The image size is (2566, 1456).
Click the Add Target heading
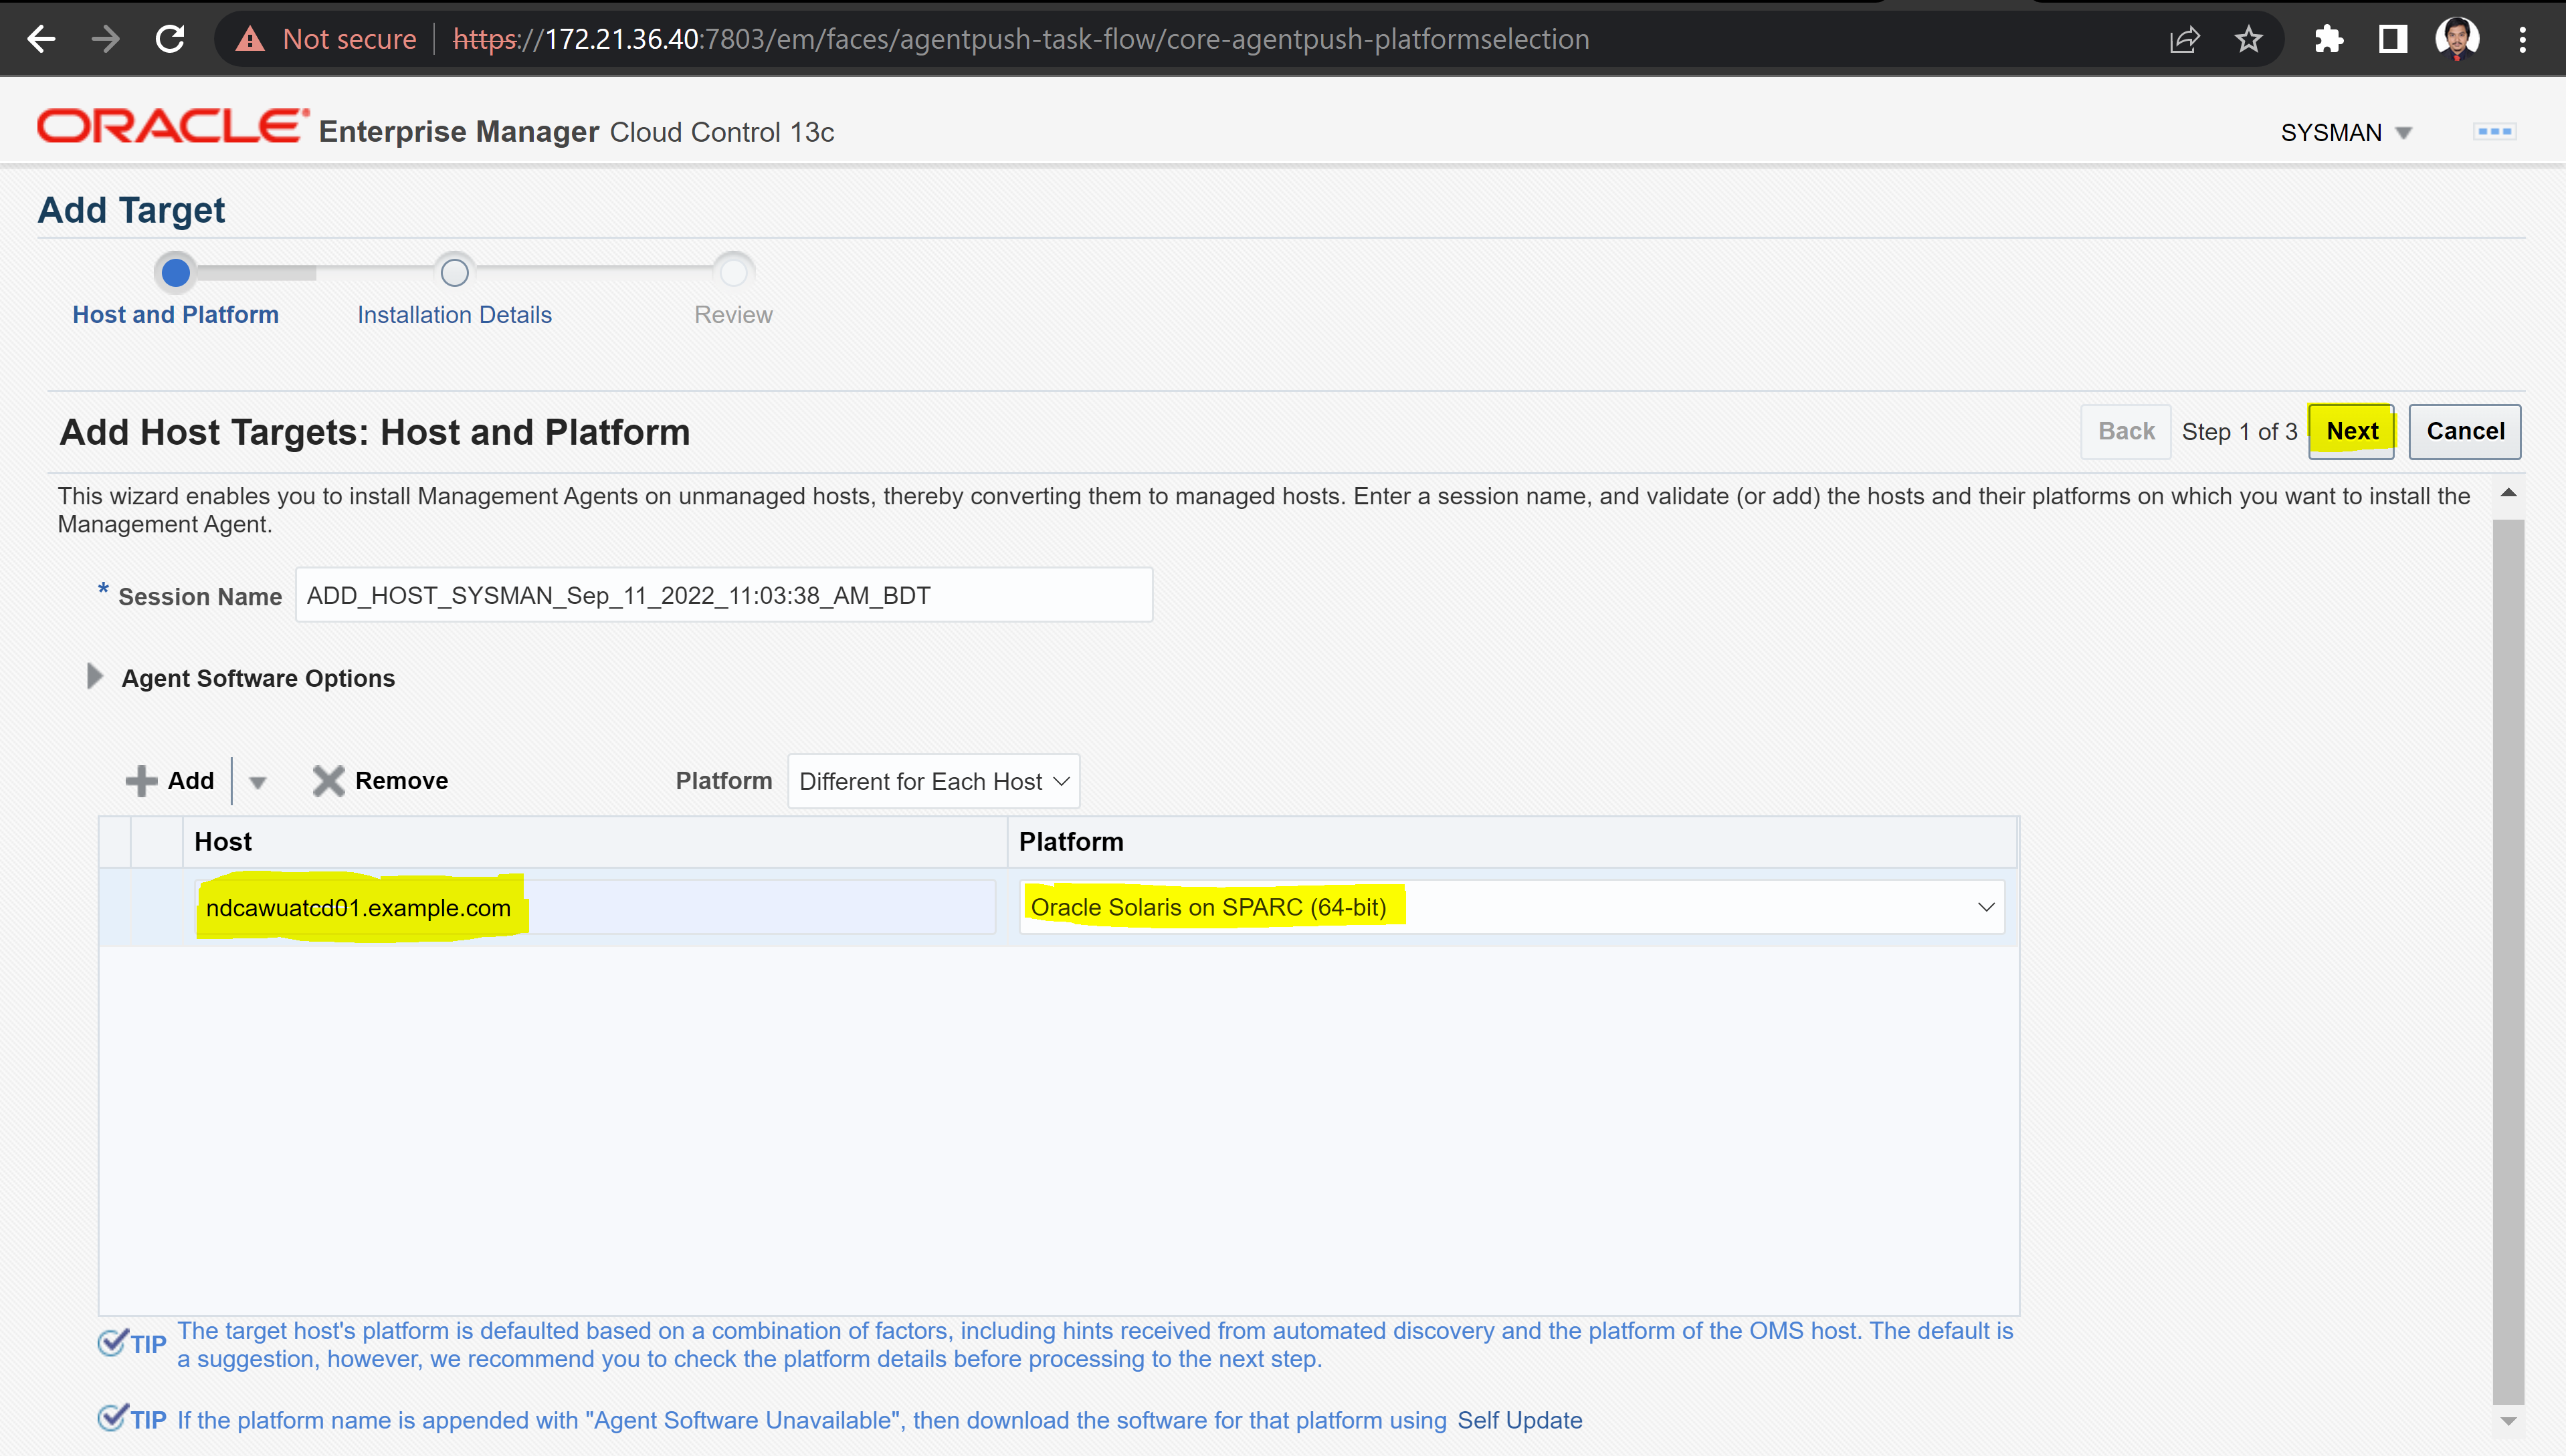[131, 210]
